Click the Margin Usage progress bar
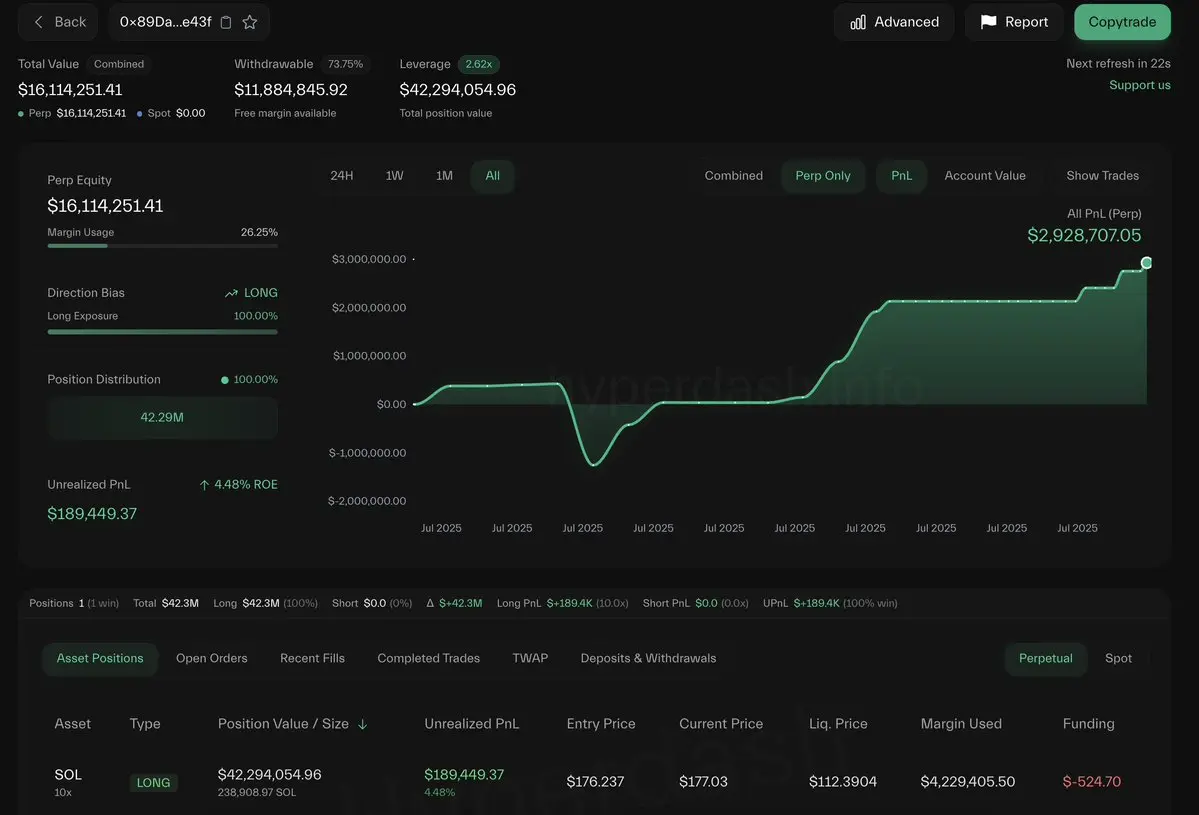 (162, 245)
